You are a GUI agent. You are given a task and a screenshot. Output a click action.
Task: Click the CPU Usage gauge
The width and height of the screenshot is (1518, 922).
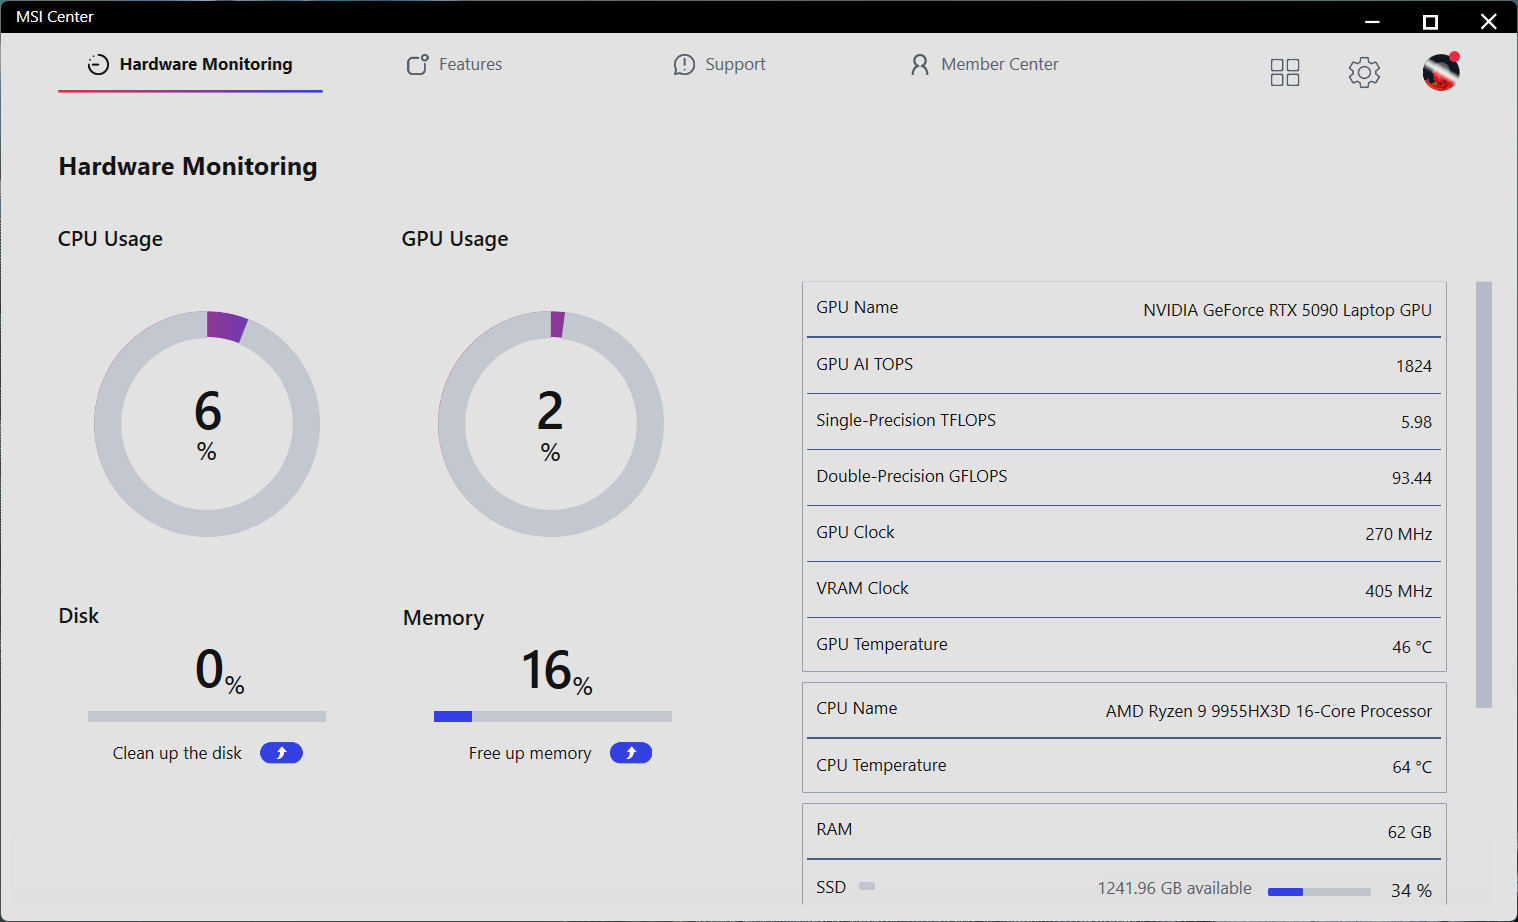[x=207, y=424]
